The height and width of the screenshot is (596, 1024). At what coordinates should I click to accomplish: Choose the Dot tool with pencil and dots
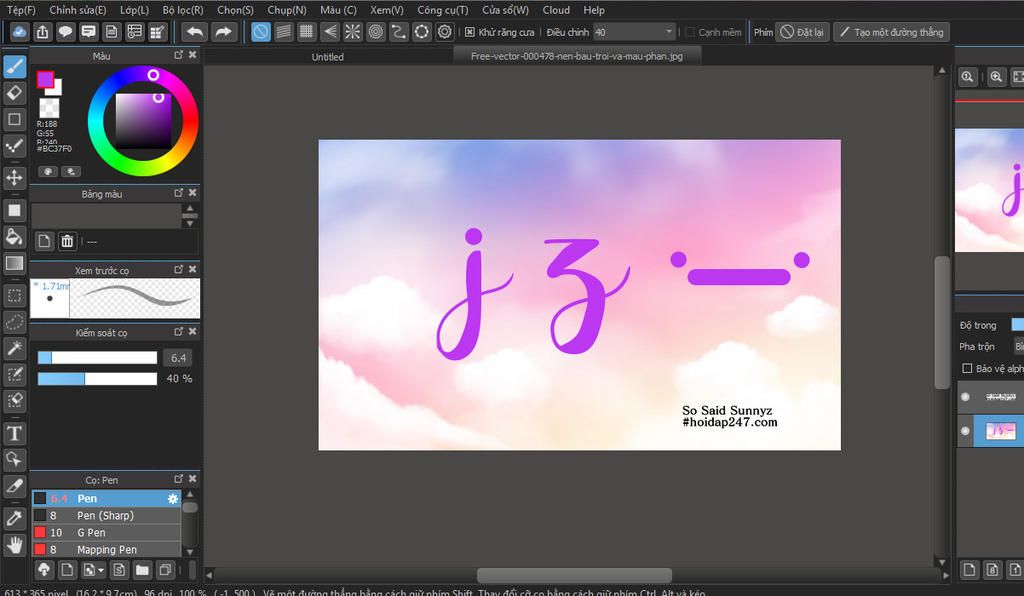[x=15, y=146]
